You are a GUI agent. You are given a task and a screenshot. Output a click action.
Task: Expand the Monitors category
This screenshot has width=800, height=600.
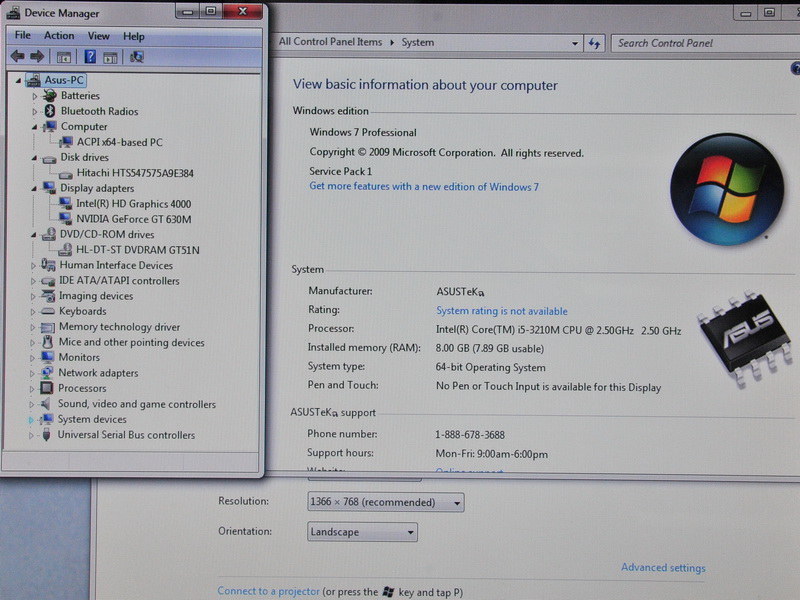(32, 358)
